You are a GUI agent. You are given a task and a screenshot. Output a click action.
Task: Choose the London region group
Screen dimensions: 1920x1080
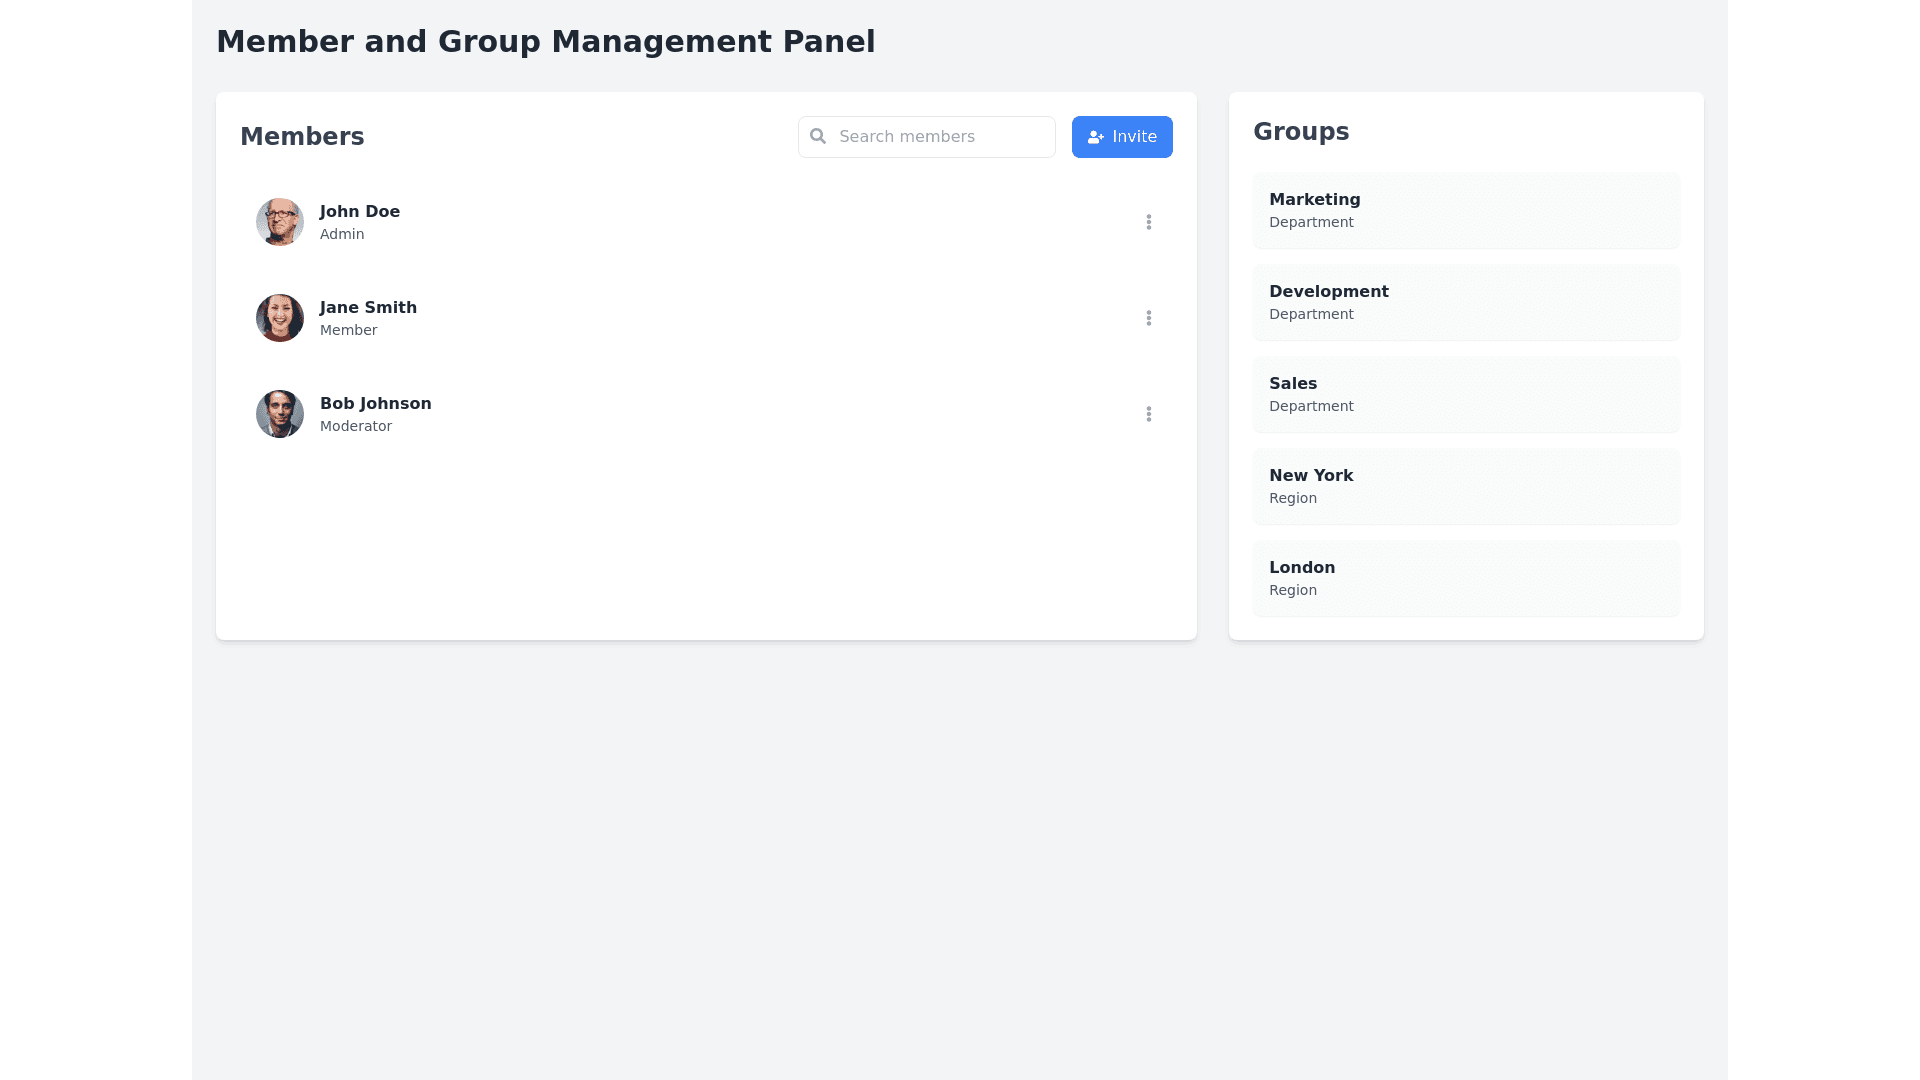click(1465, 578)
